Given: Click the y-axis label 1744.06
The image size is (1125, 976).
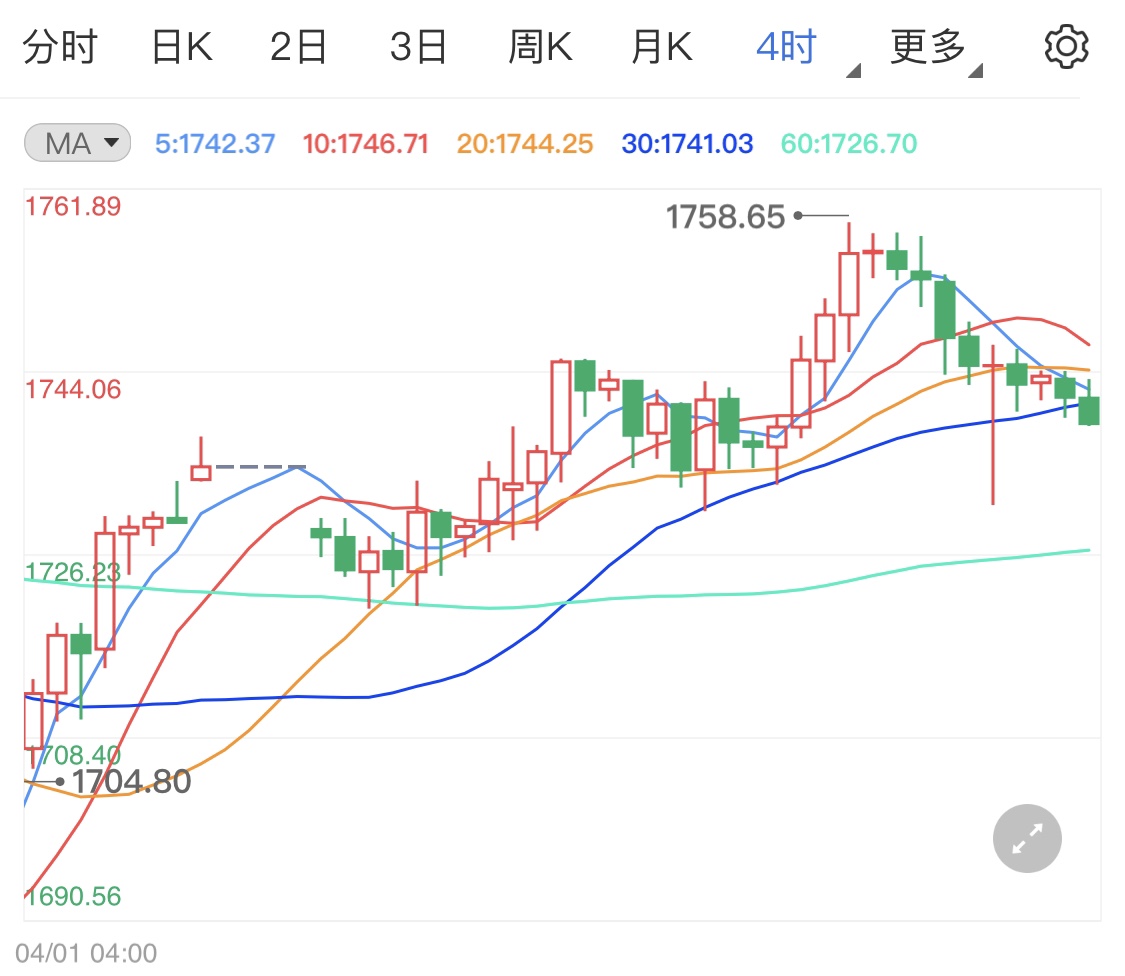Looking at the screenshot, I should tap(73, 390).
